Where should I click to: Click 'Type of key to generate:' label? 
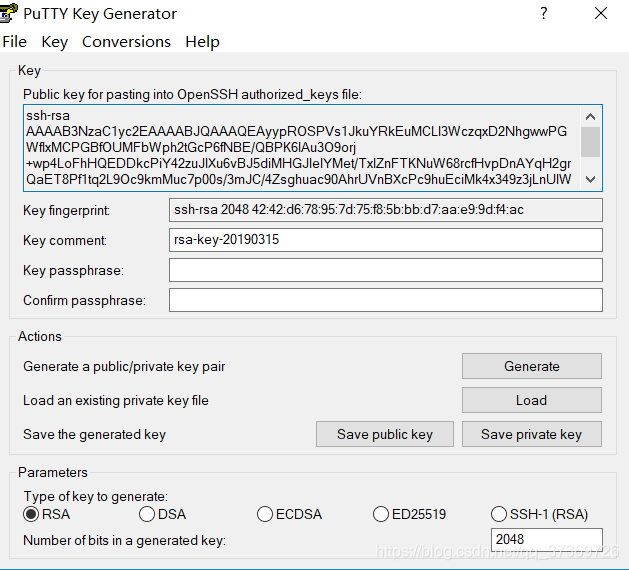click(x=96, y=497)
